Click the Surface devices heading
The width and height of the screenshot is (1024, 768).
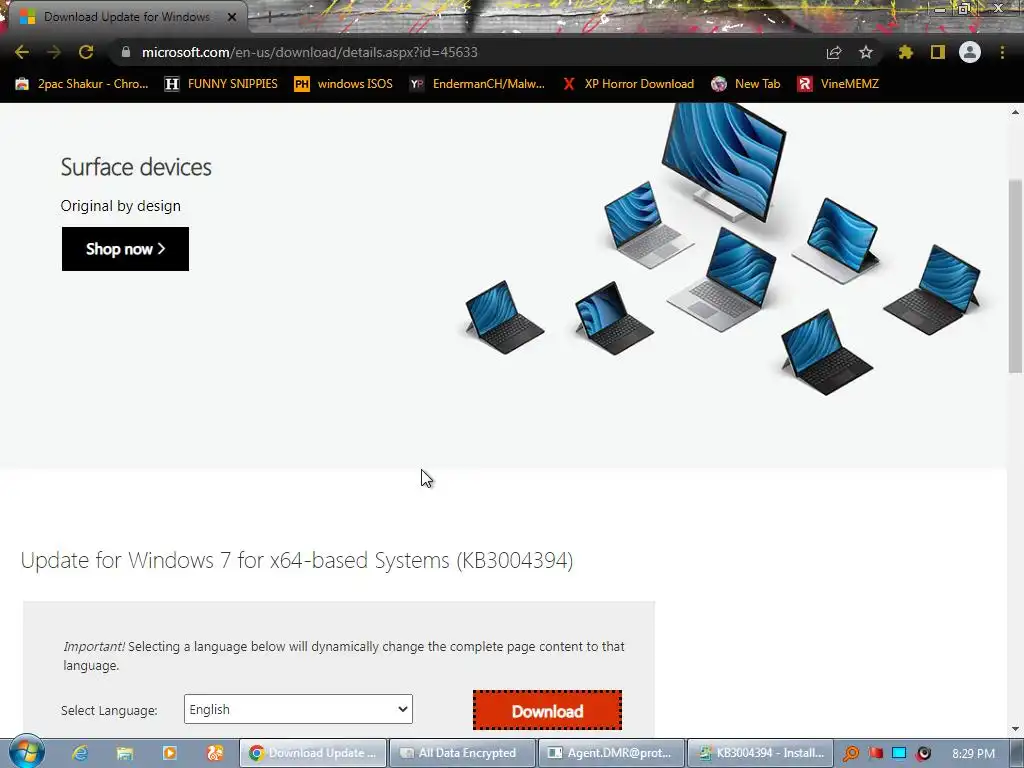click(x=136, y=167)
